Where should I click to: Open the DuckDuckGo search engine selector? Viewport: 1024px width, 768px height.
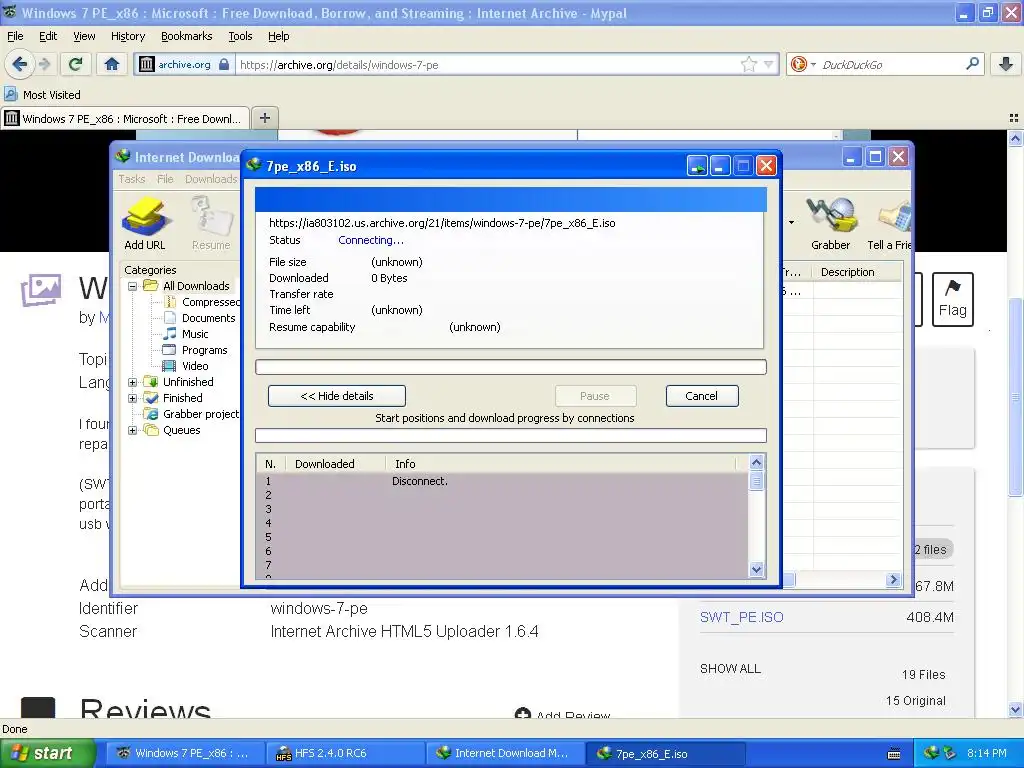(x=803, y=64)
